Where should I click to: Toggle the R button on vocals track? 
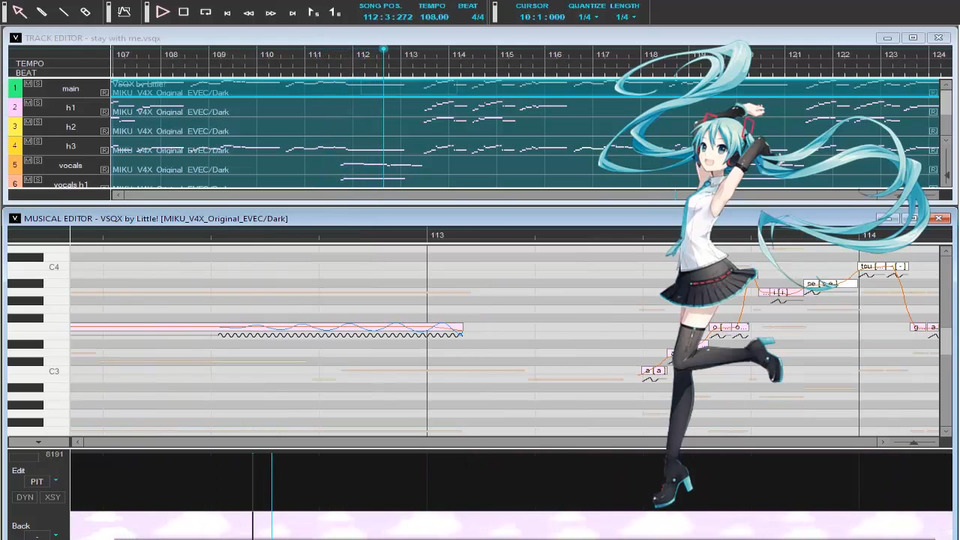104,170
